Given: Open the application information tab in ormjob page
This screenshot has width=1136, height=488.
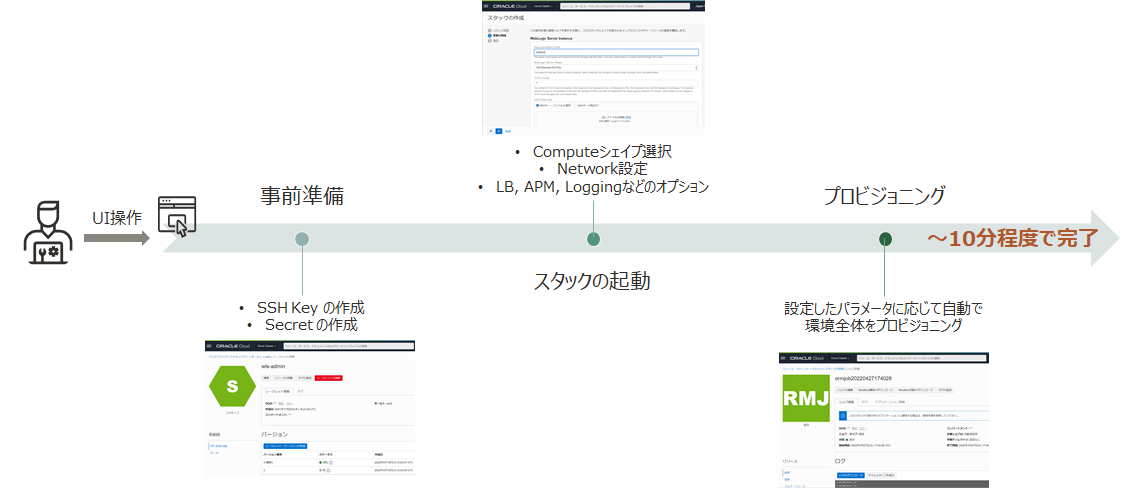Looking at the screenshot, I should pyautogui.click(x=890, y=402).
